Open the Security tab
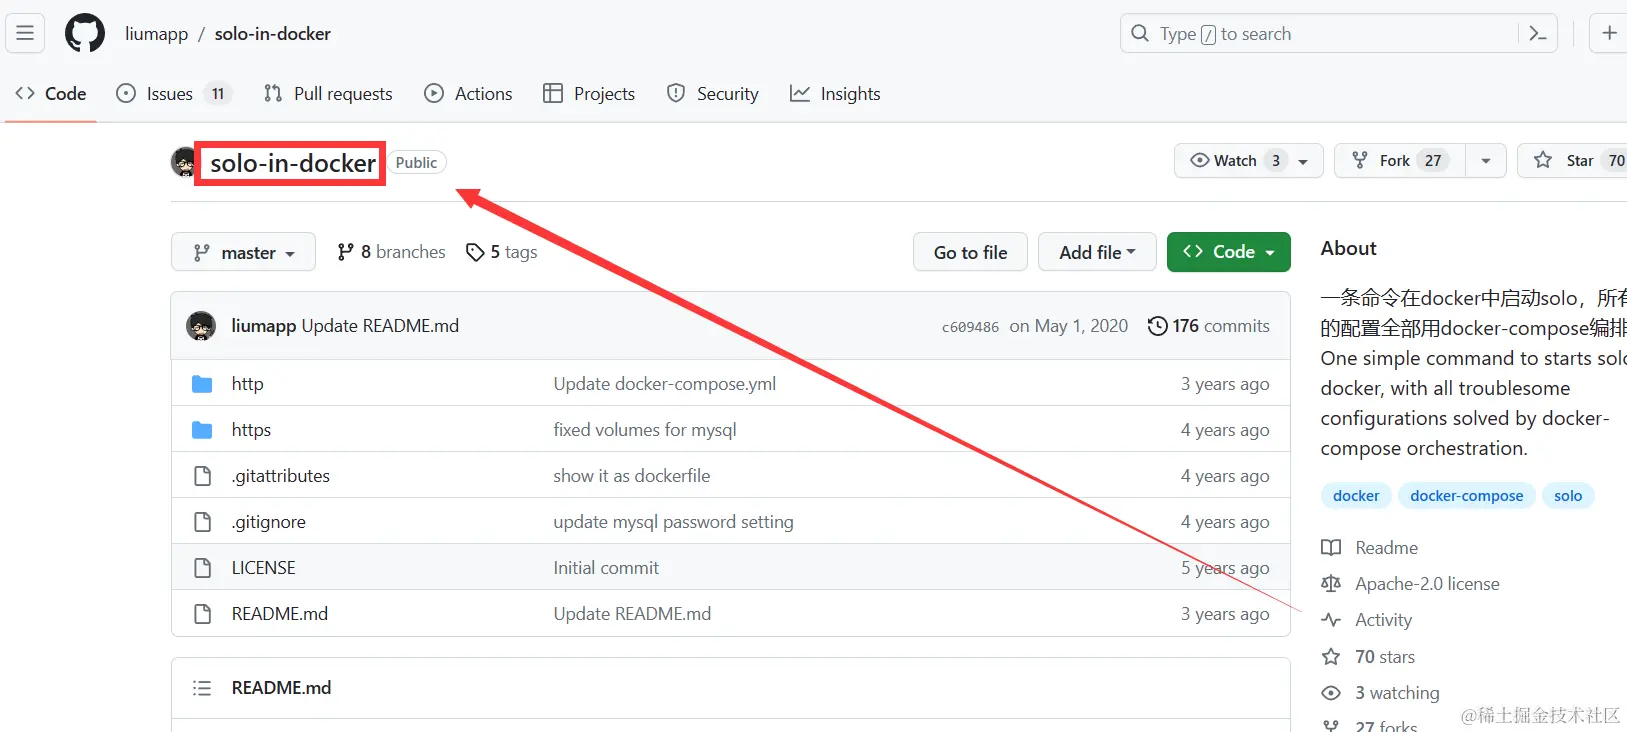The width and height of the screenshot is (1627, 732). [x=713, y=93]
